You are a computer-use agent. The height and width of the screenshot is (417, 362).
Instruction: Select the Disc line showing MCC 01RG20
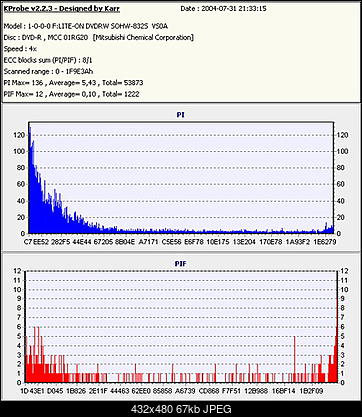click(98, 37)
